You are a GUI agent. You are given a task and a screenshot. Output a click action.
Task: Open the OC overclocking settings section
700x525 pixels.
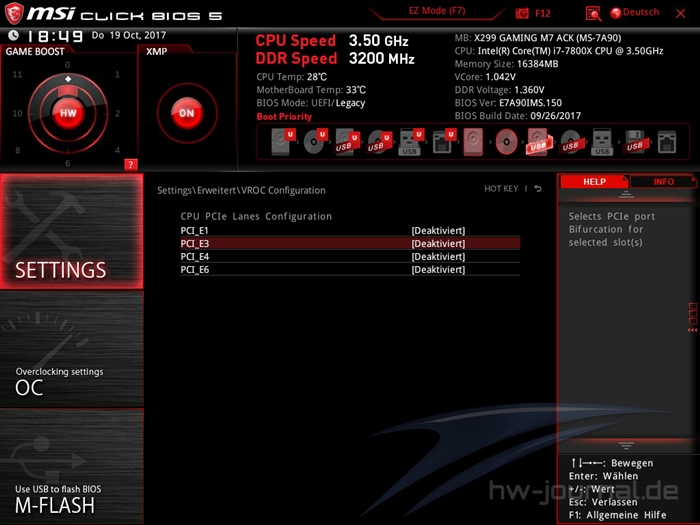tap(72, 349)
